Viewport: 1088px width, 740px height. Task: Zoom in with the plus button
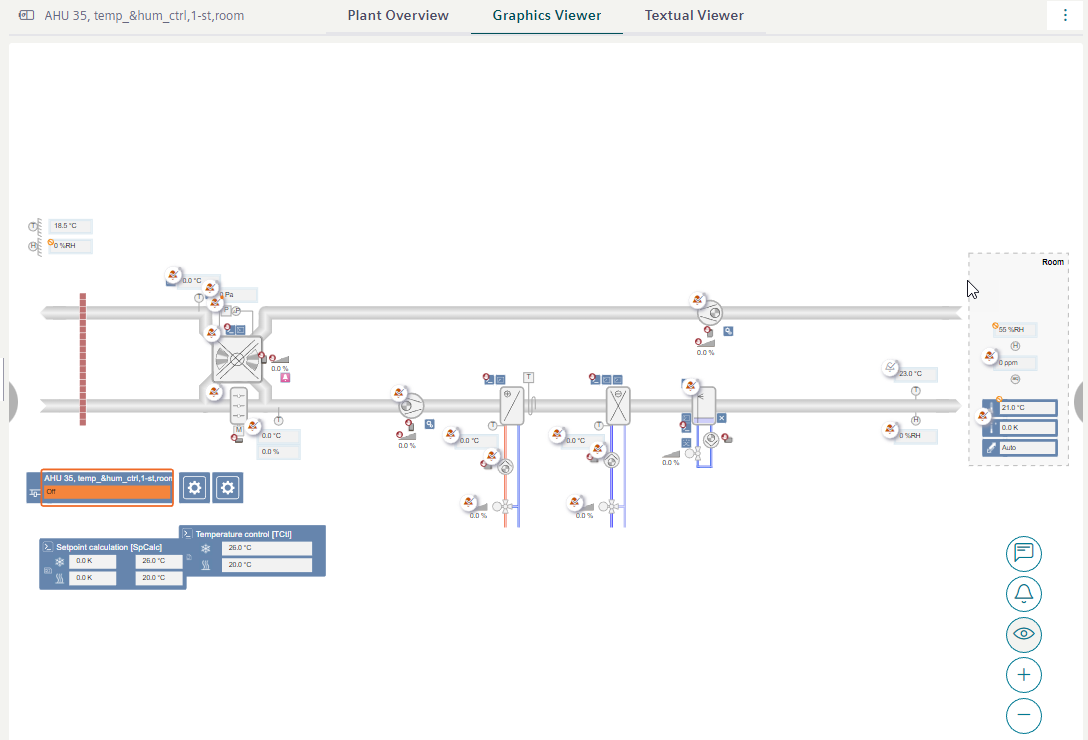[x=1023, y=675]
